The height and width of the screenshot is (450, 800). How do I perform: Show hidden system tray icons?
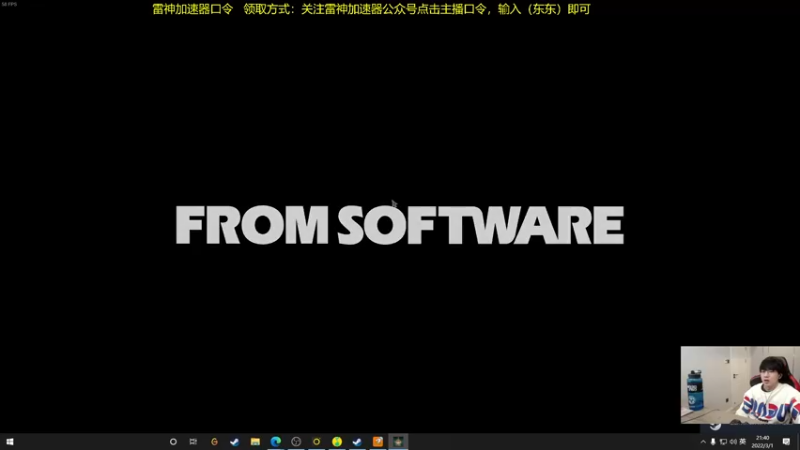click(703, 442)
